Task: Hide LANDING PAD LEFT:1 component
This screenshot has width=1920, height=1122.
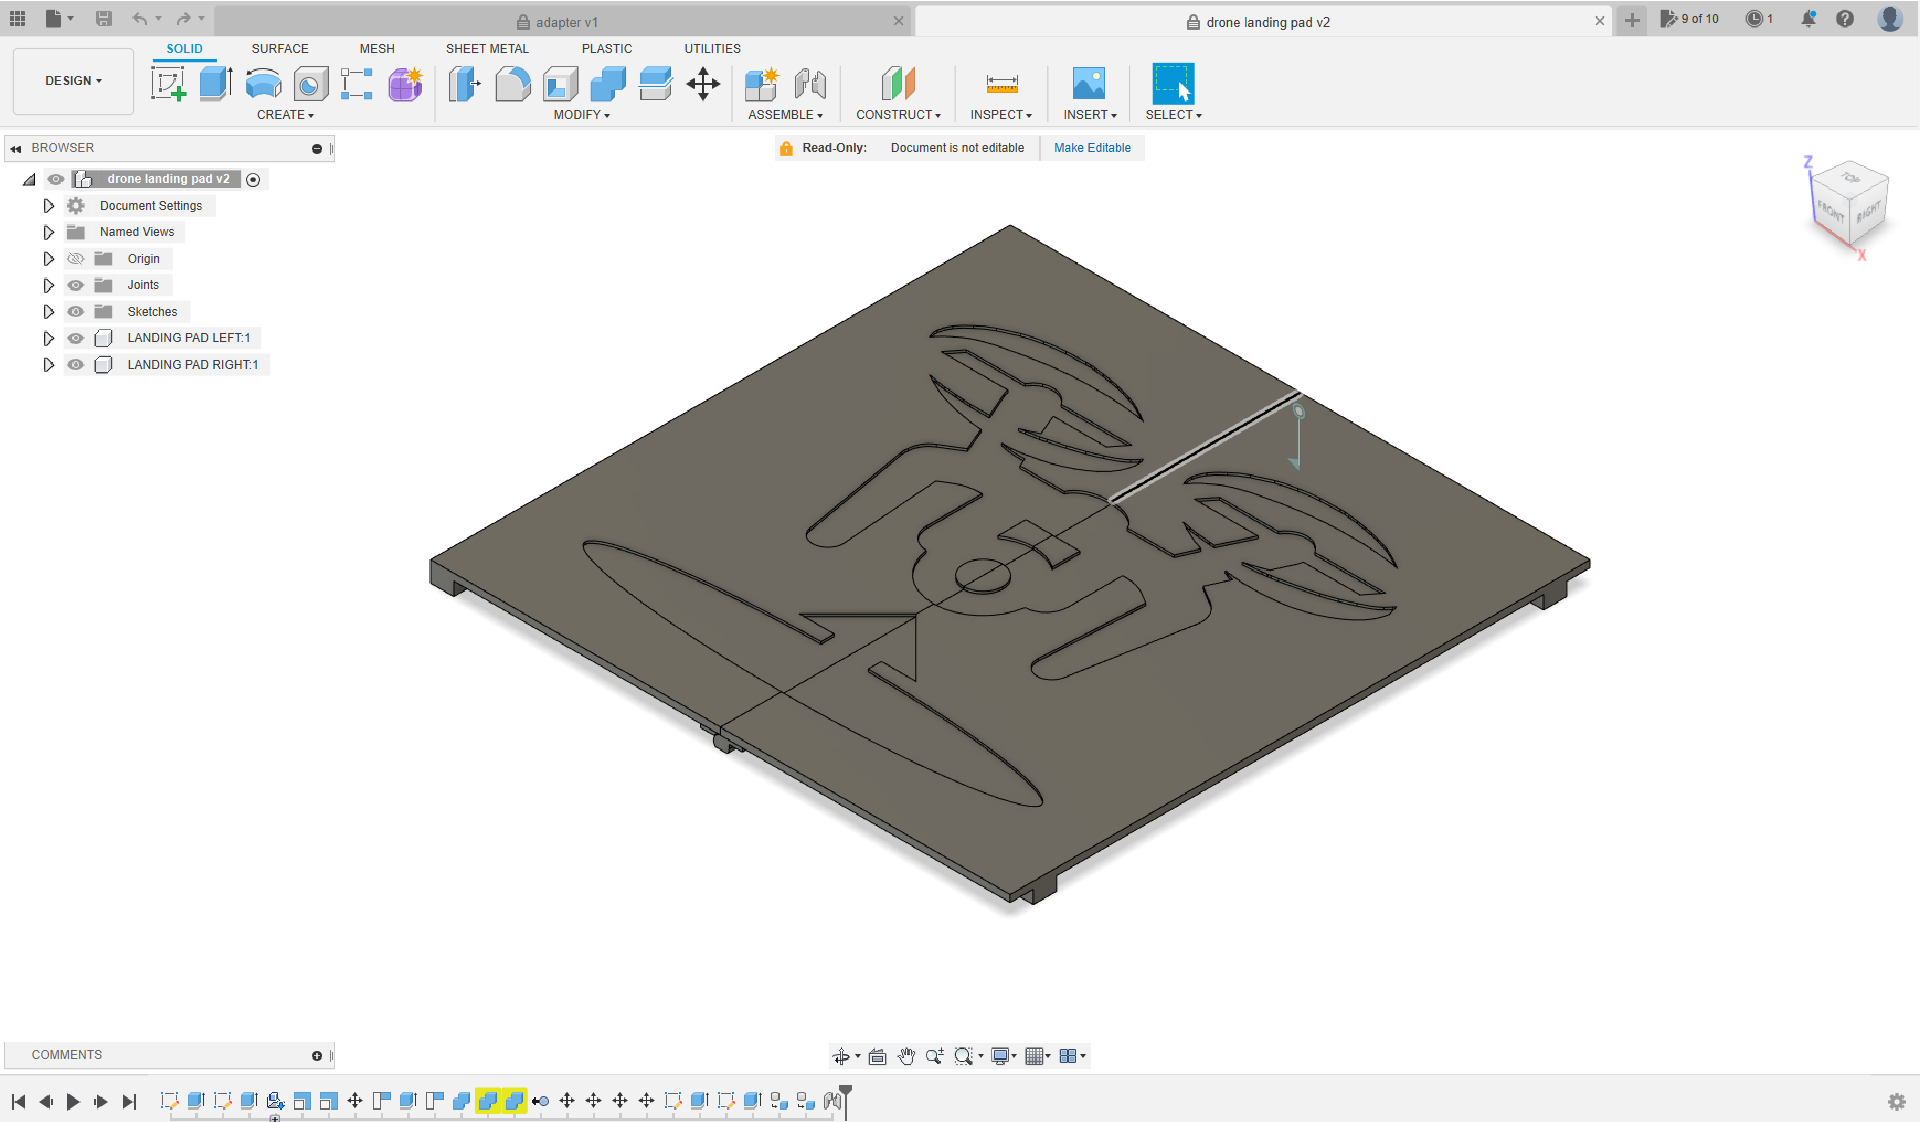Action: [x=75, y=338]
